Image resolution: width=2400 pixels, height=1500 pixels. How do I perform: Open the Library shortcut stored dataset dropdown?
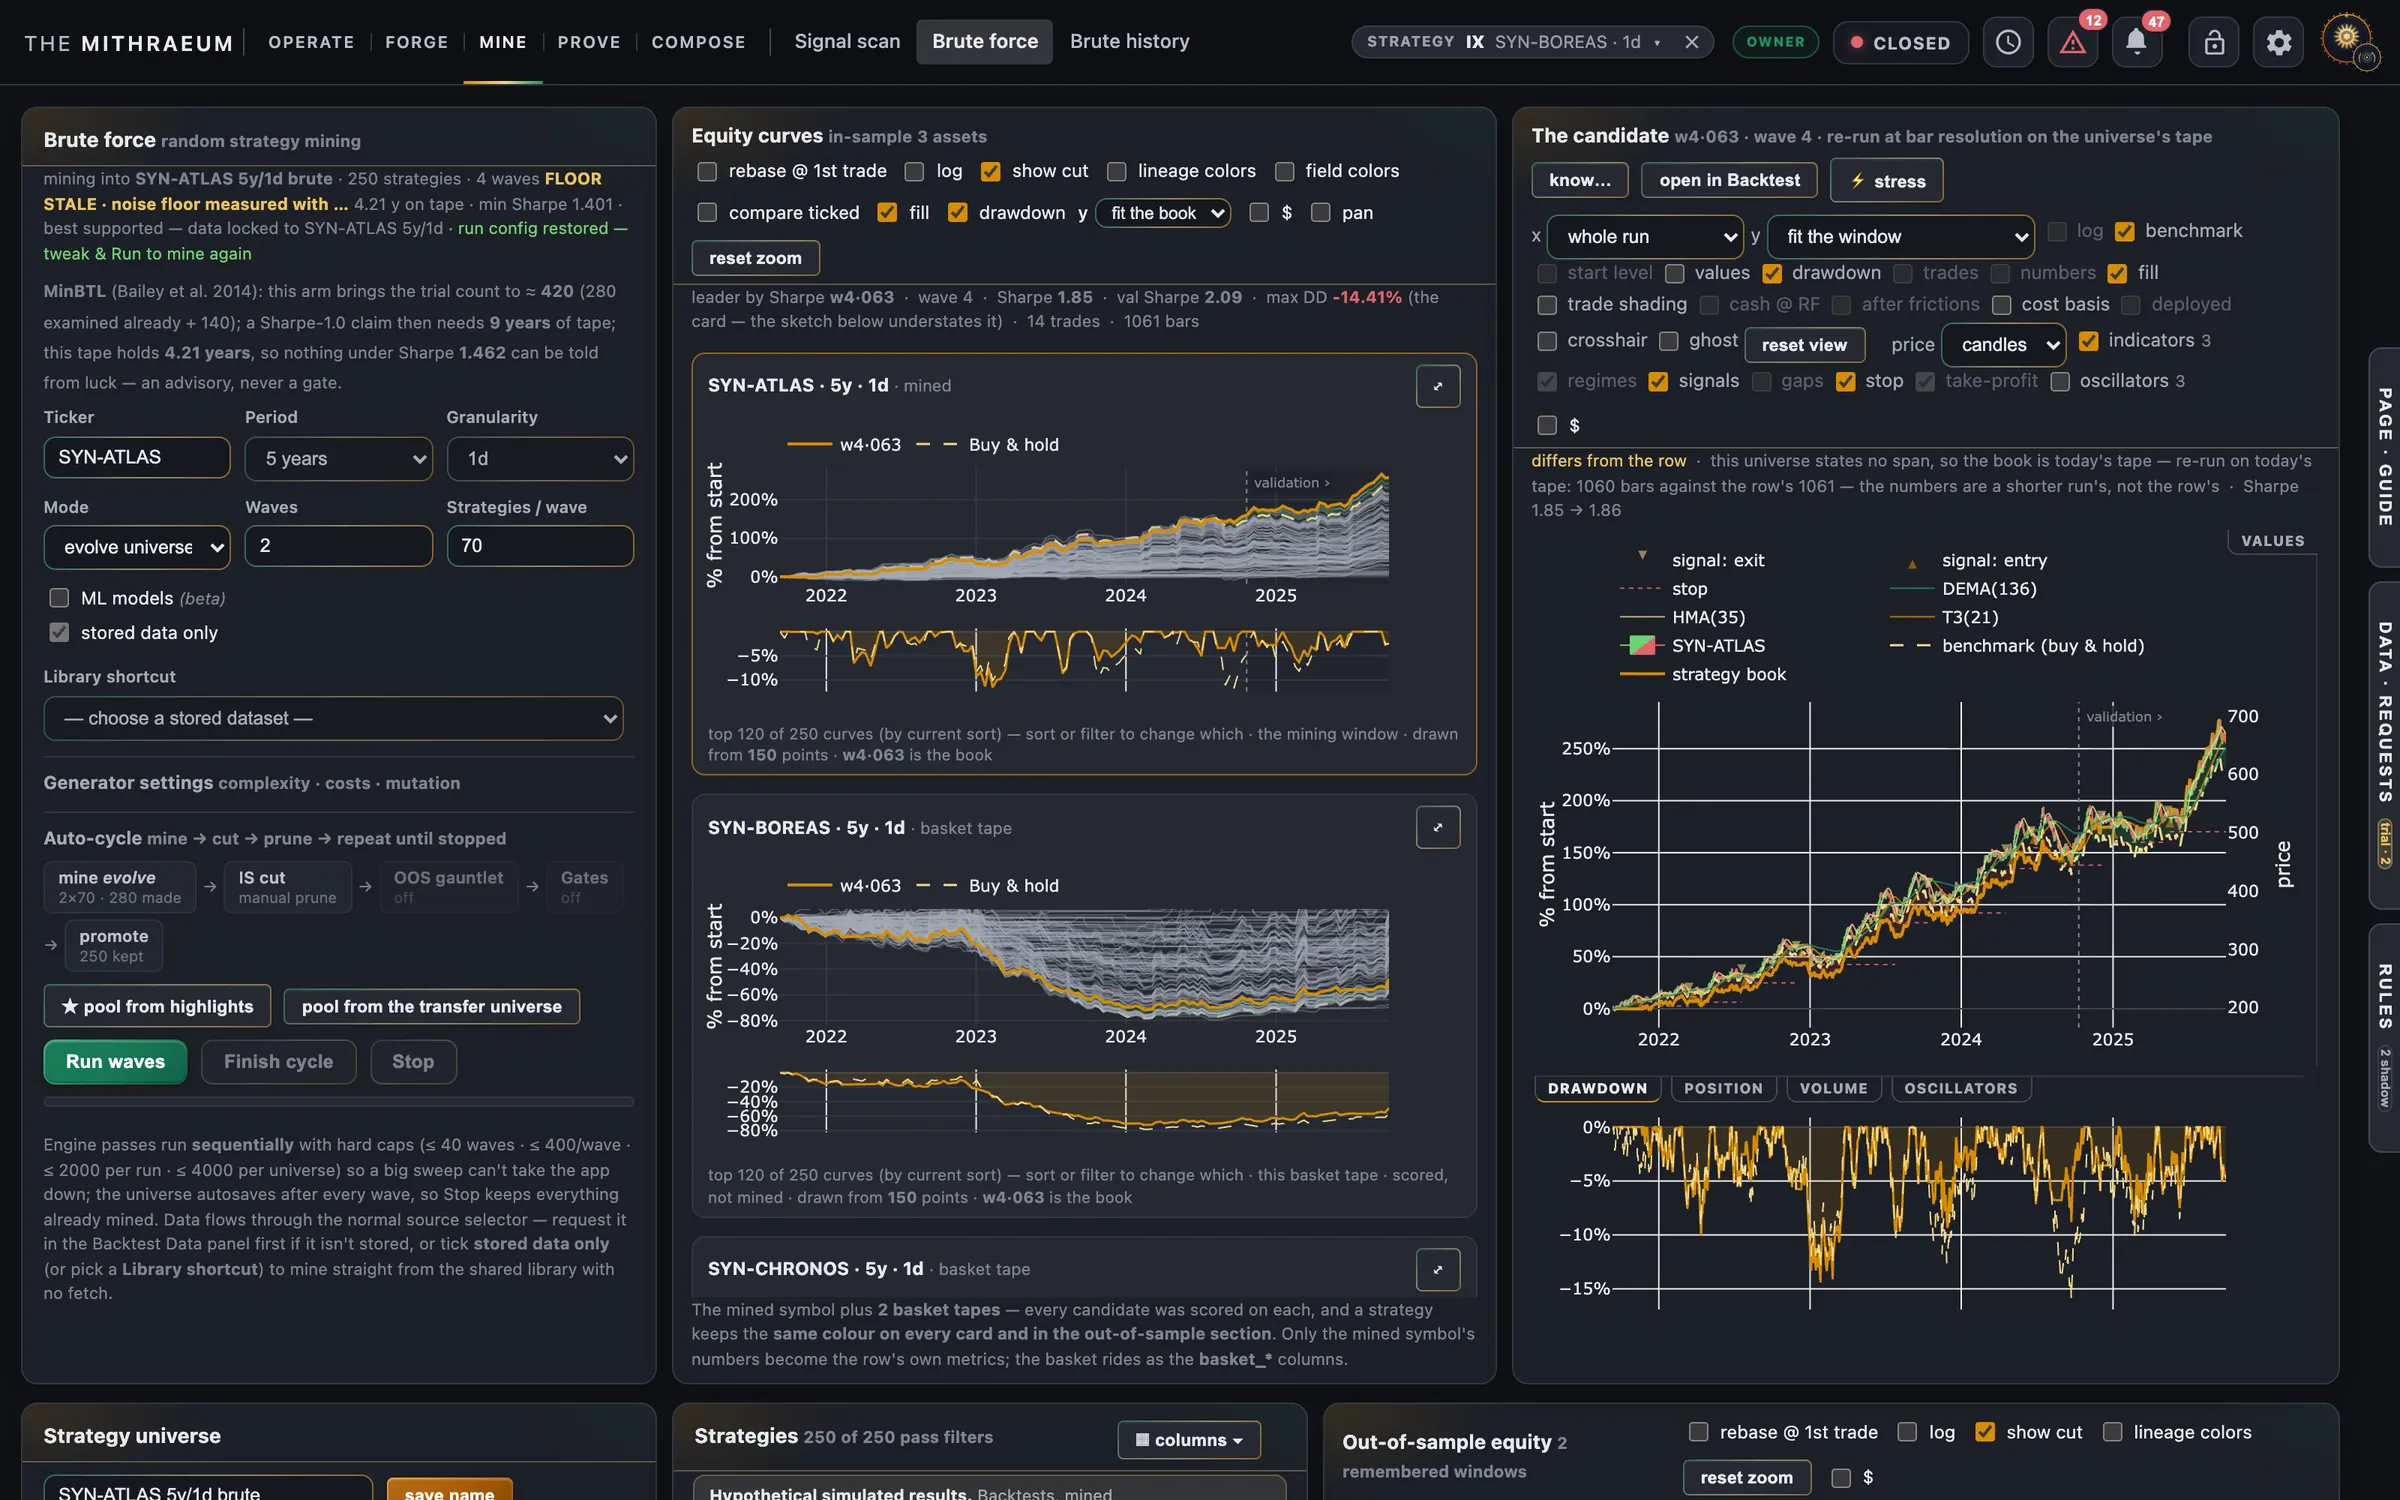[333, 718]
